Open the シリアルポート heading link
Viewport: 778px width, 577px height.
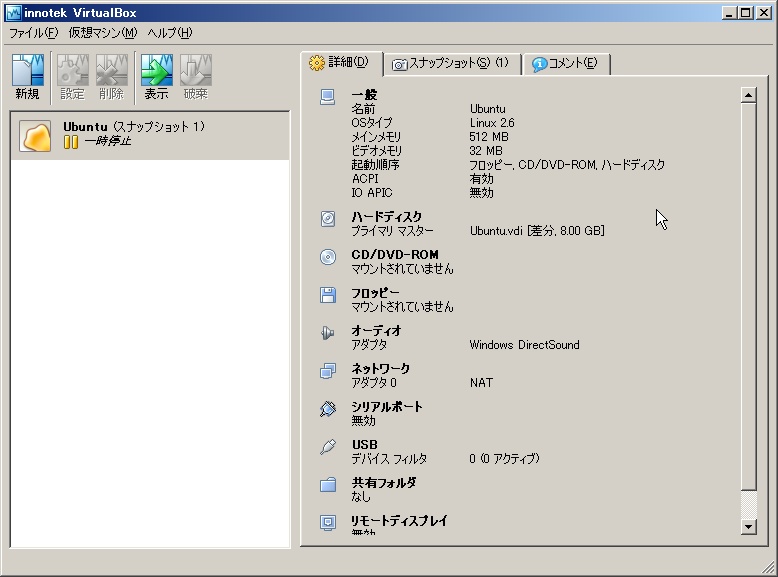click(x=387, y=406)
